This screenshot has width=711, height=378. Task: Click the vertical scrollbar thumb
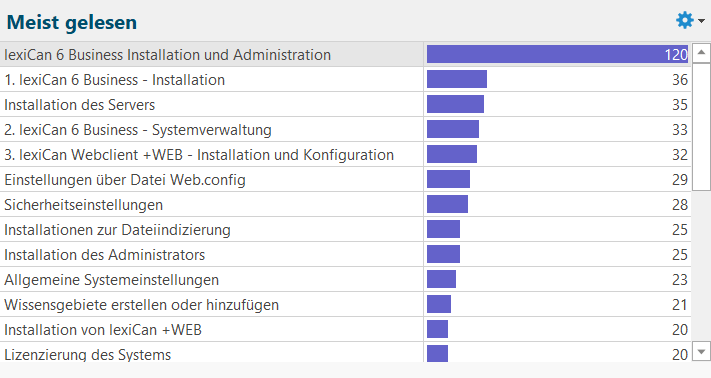(x=701, y=127)
